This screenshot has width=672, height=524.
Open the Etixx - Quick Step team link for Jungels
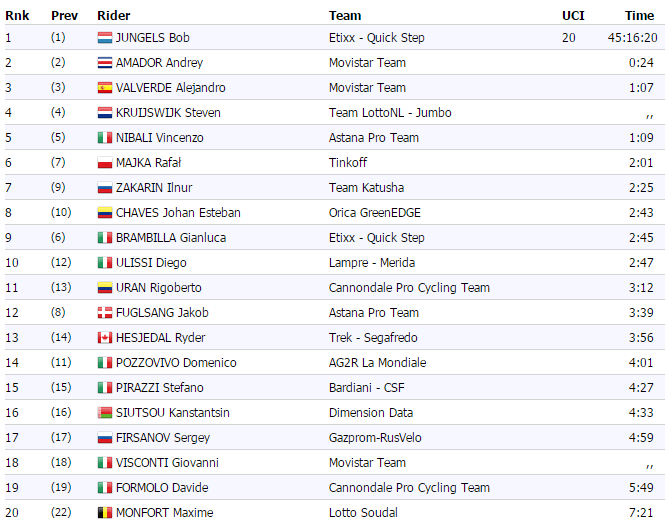coord(376,38)
